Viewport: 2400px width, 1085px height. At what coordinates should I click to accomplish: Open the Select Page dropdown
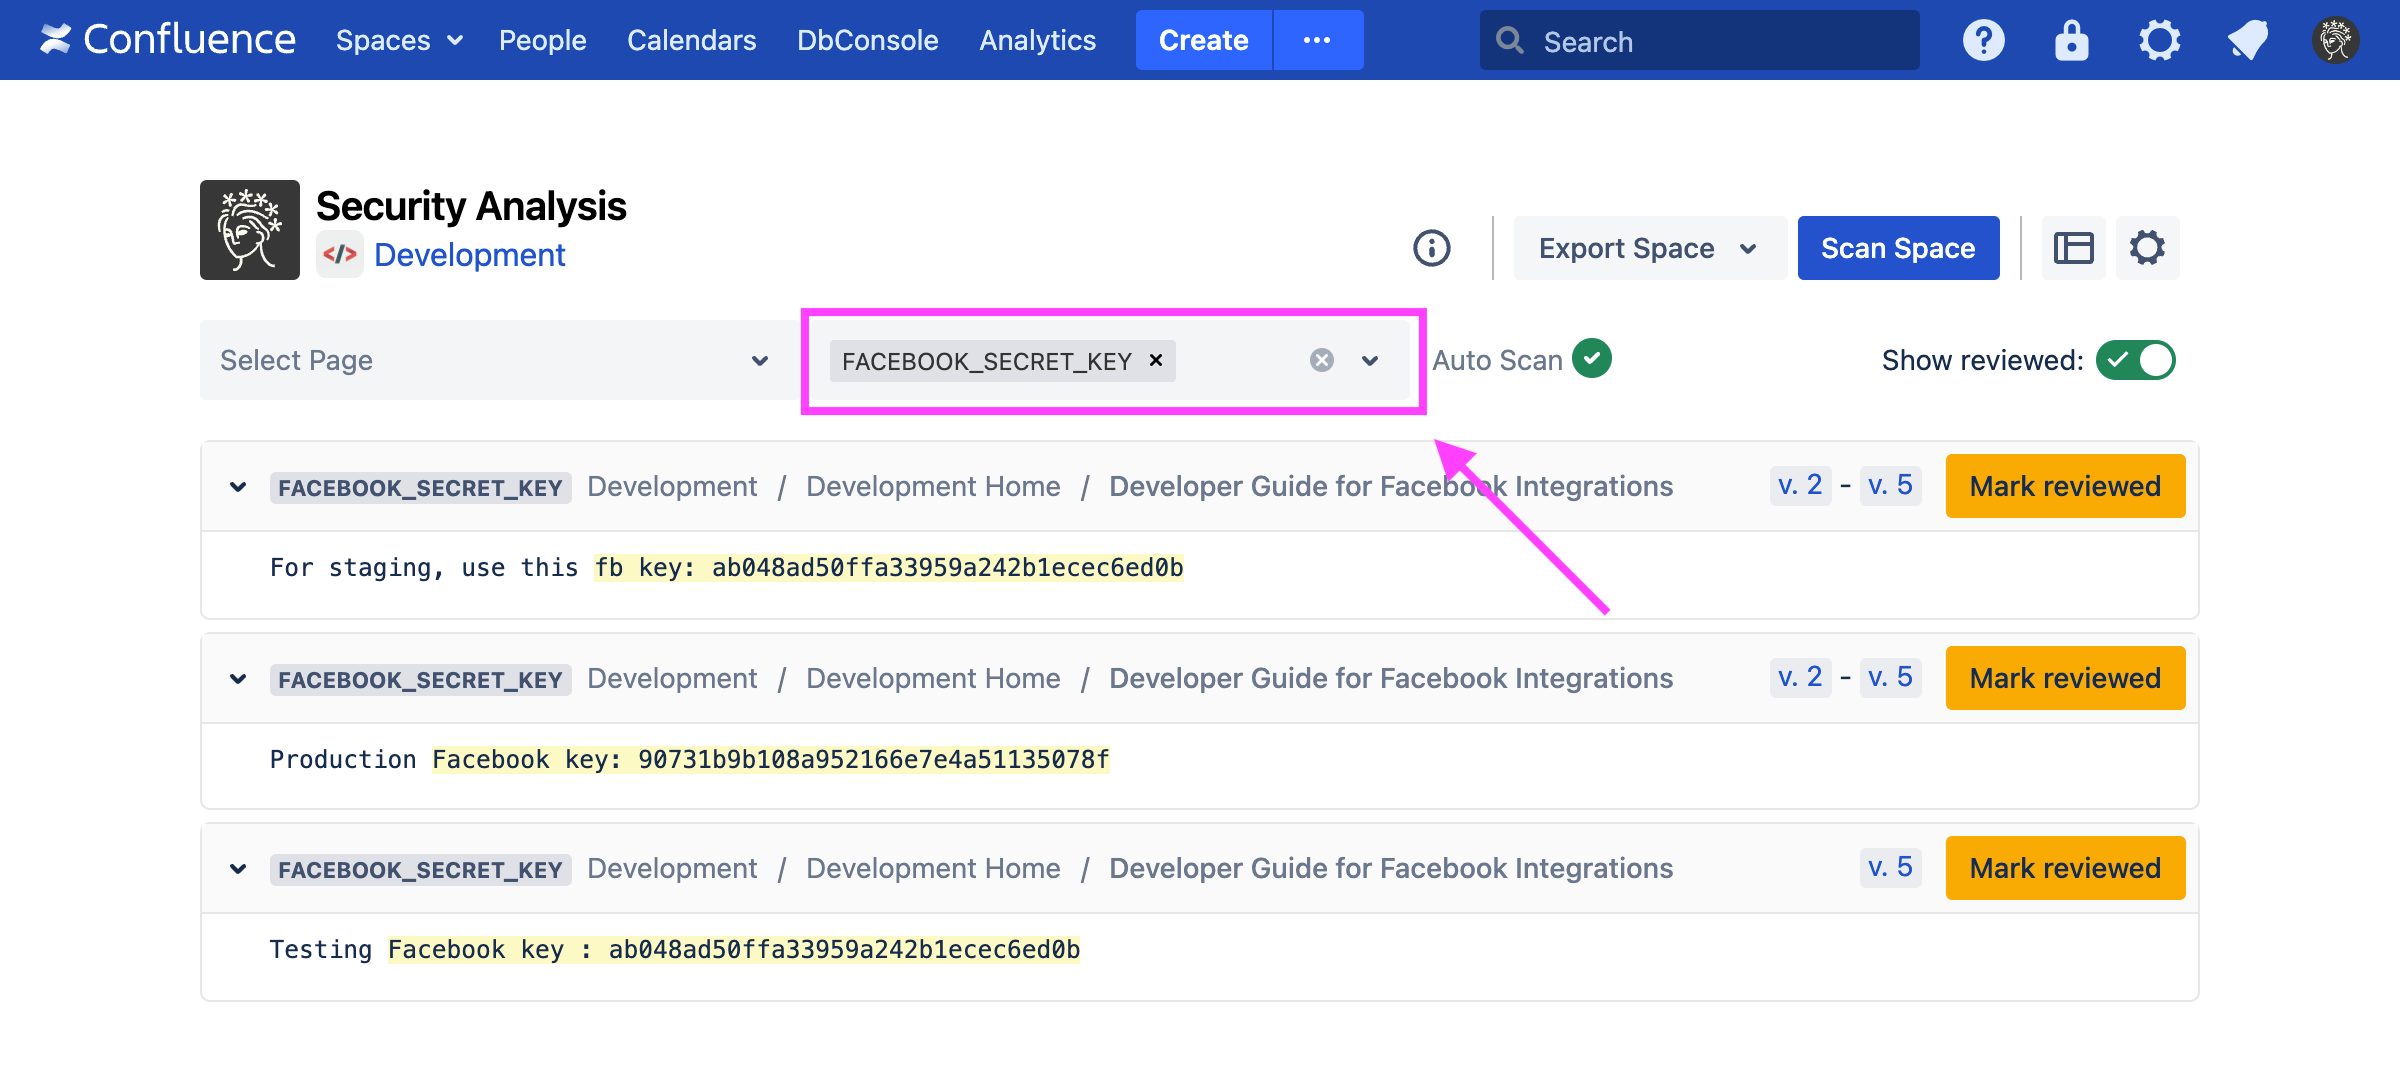[498, 360]
